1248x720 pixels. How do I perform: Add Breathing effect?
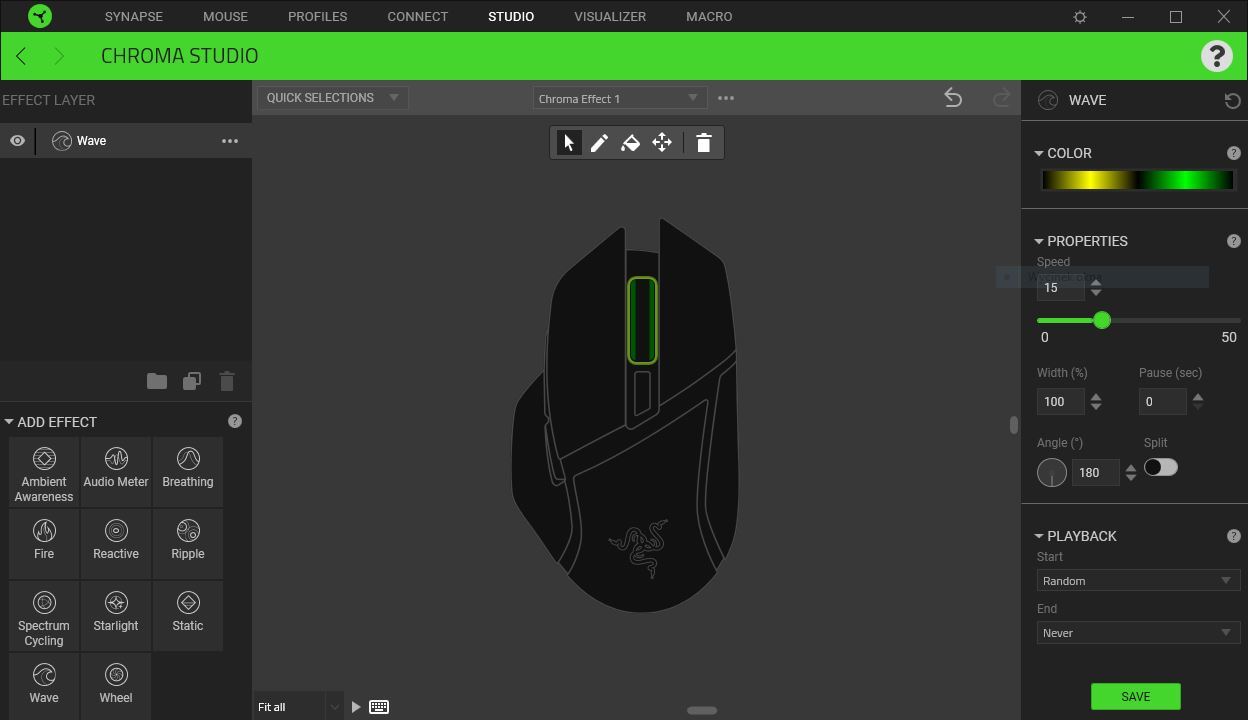pyautogui.click(x=188, y=472)
